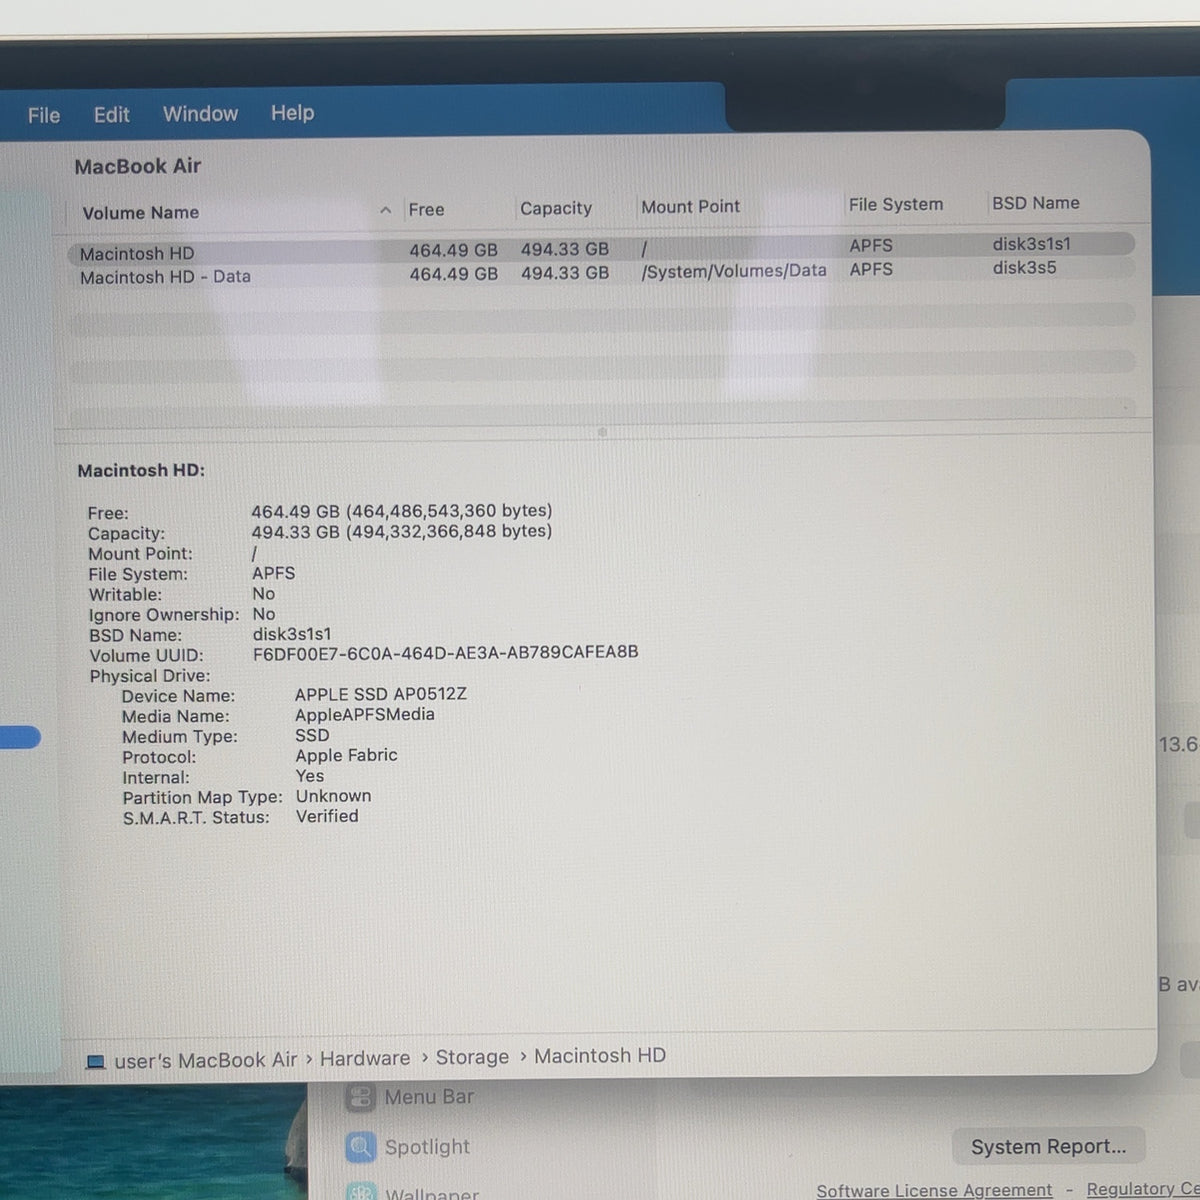Open Spotlight settings in System Settings
The image size is (1200, 1200).
[x=427, y=1147]
